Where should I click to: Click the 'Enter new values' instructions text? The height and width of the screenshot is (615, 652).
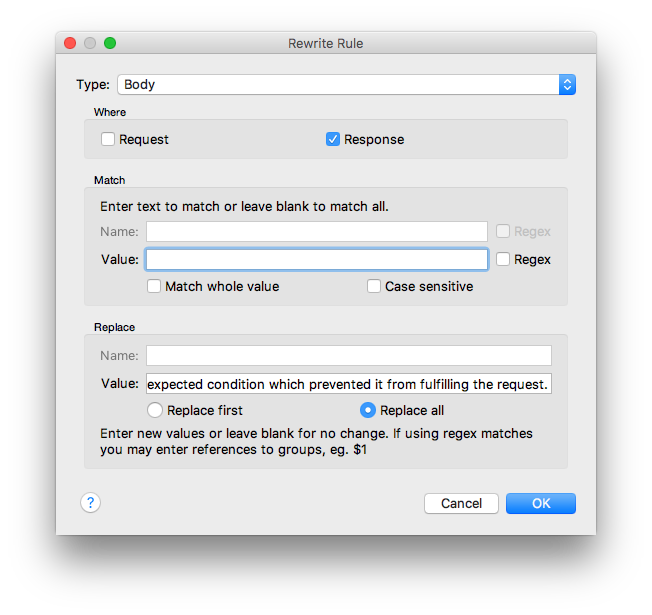[316, 442]
